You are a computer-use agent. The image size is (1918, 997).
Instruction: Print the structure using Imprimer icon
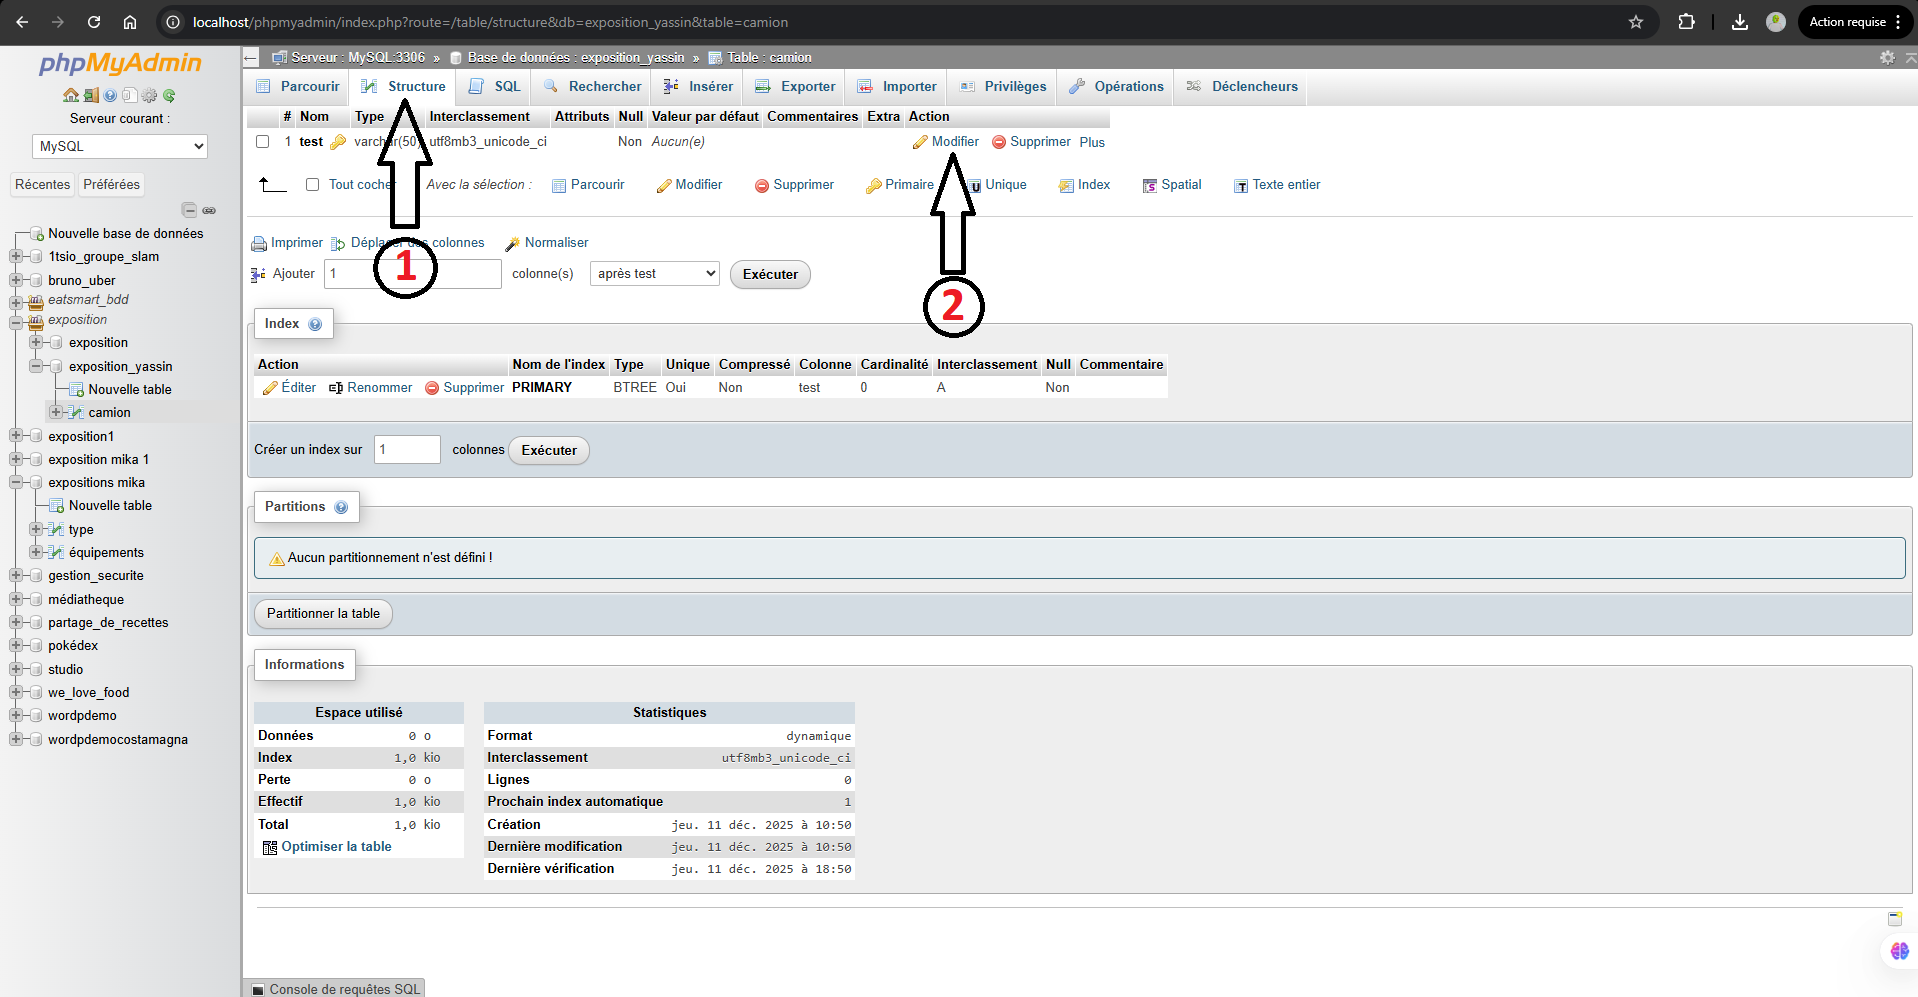287,243
